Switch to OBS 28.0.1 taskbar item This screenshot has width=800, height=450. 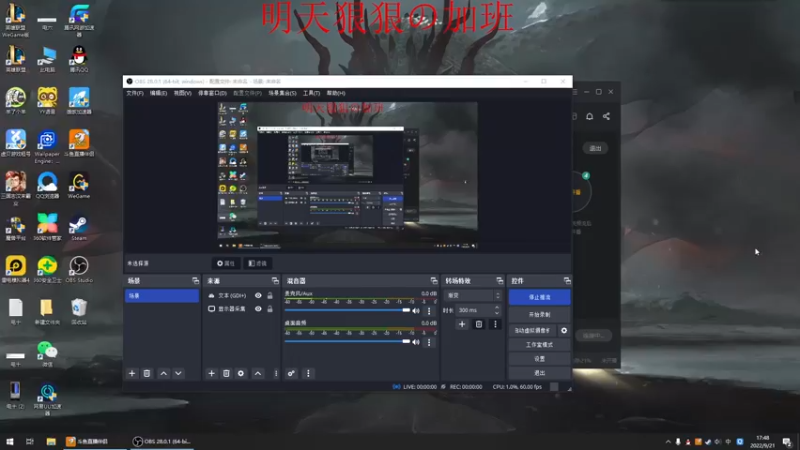point(161,441)
